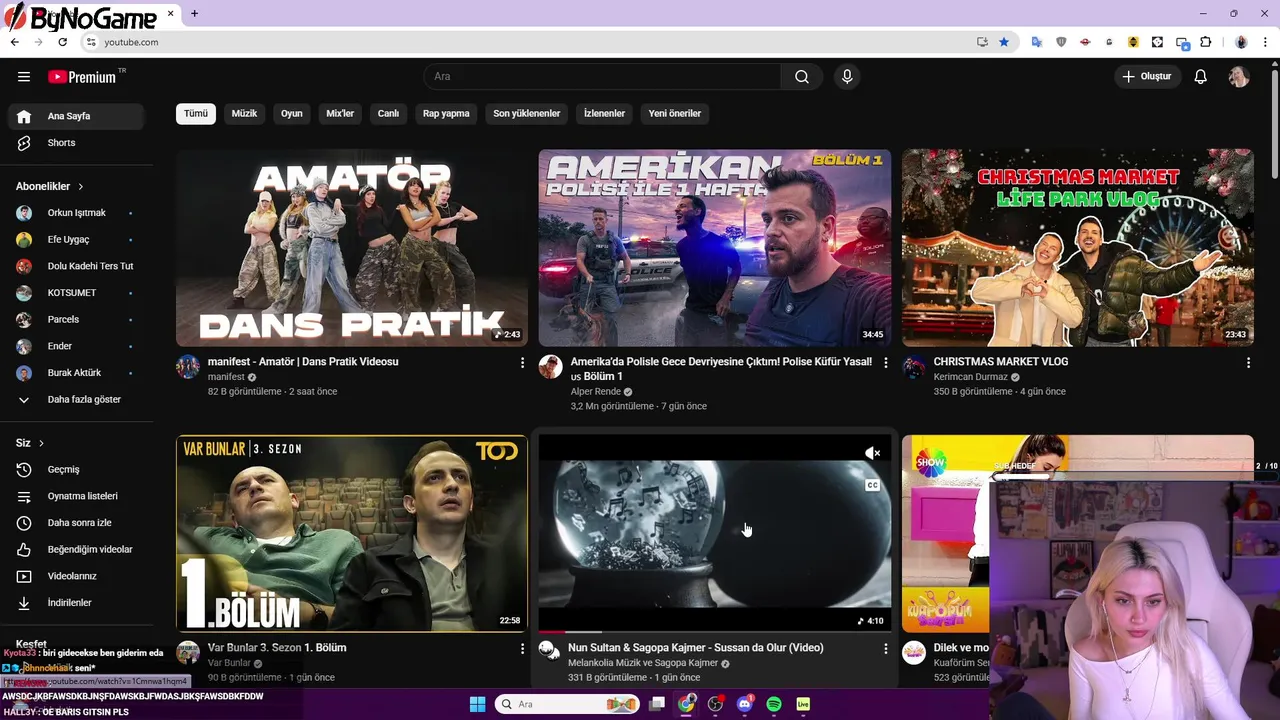Select the Rap yapma filter chip

tap(446, 113)
